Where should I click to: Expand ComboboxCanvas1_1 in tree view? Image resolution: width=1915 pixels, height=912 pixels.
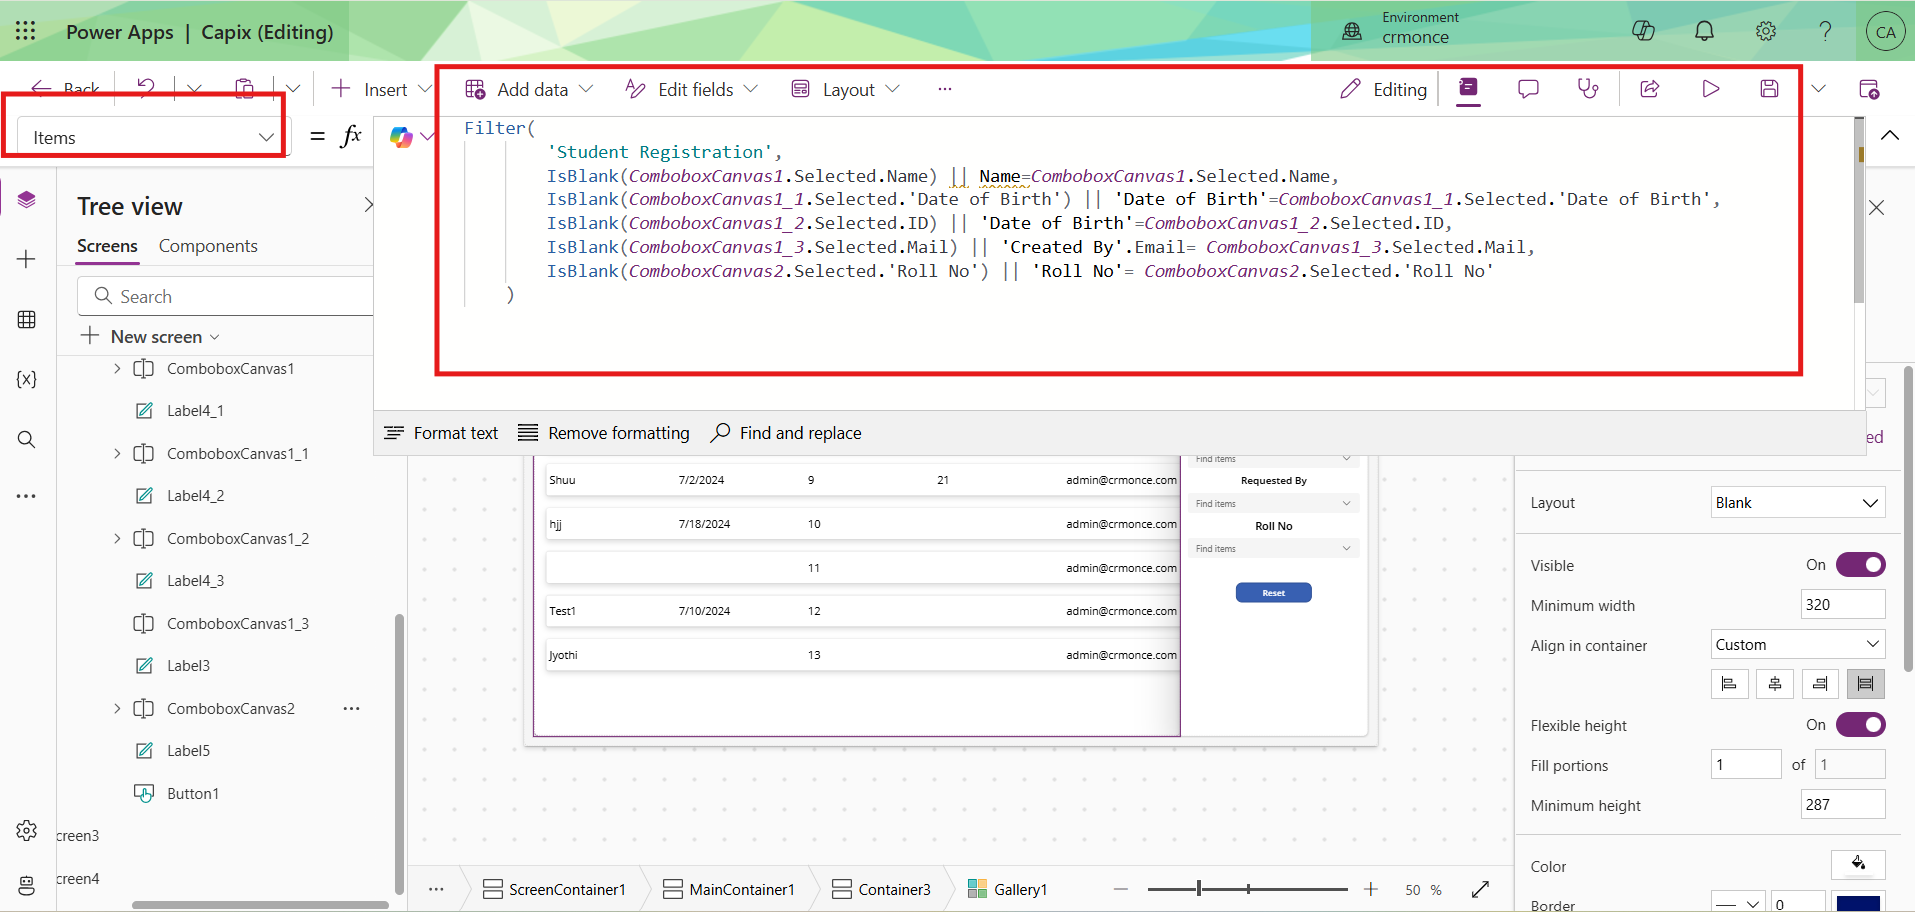pyautogui.click(x=117, y=454)
